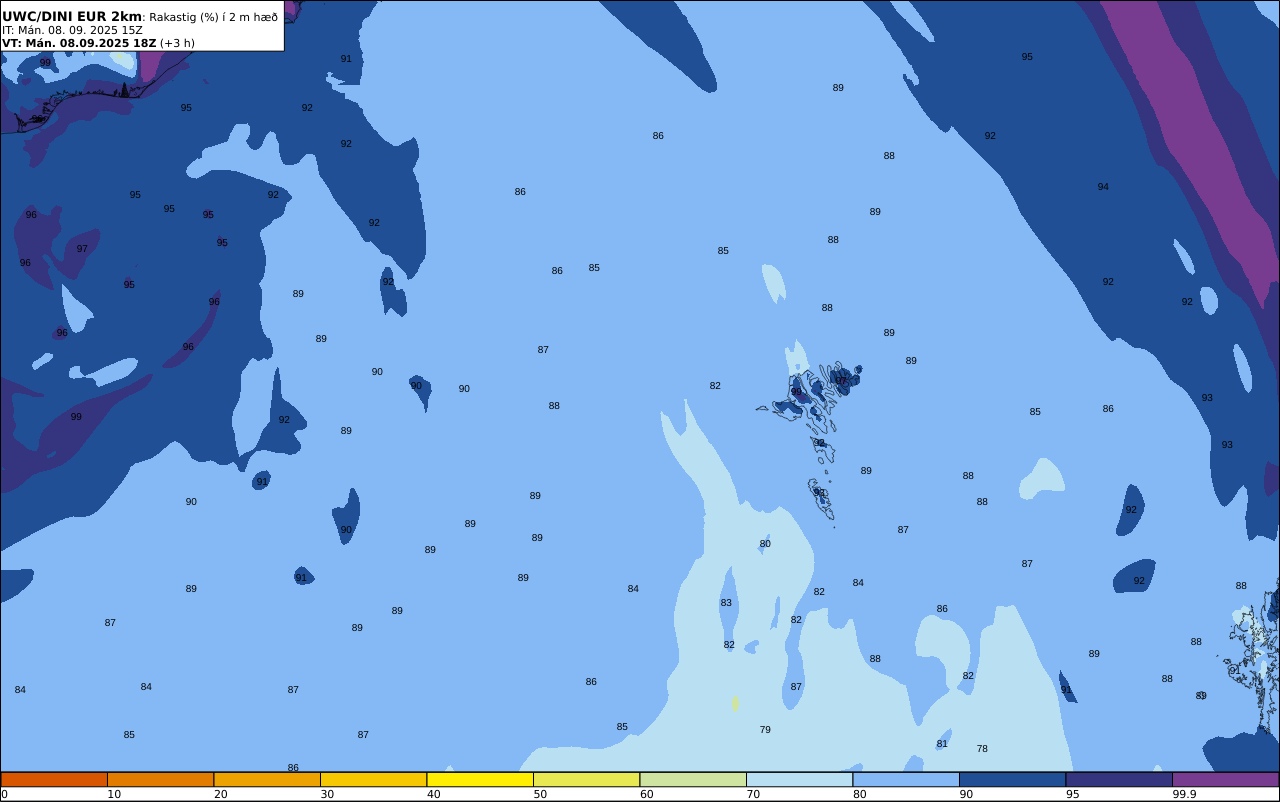Click the title text "UWC/DINI EUR 2km"
Image resolution: width=1280 pixels, height=802 pixels.
click(x=72, y=17)
